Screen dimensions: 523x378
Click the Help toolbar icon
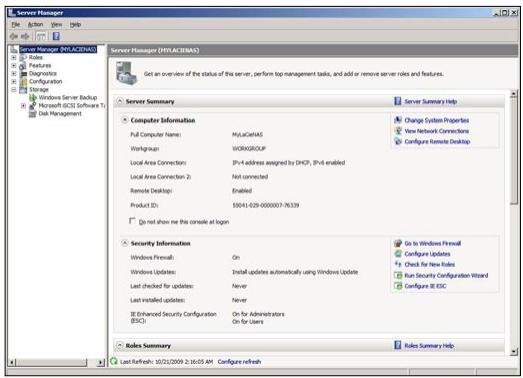tap(56, 36)
